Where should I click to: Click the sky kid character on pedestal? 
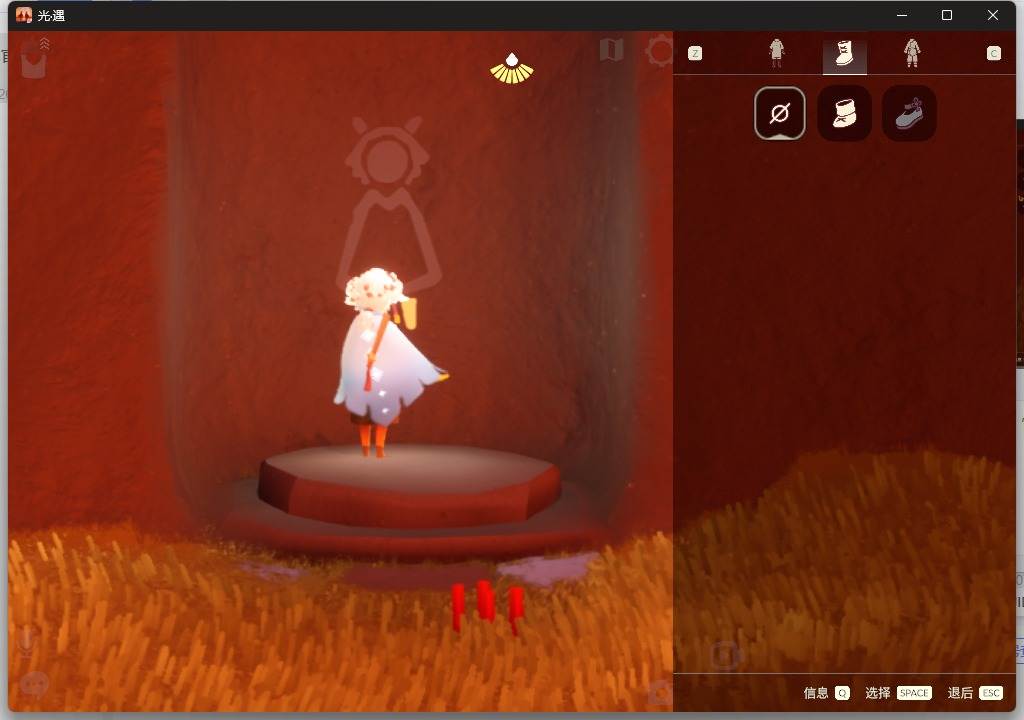[385, 363]
